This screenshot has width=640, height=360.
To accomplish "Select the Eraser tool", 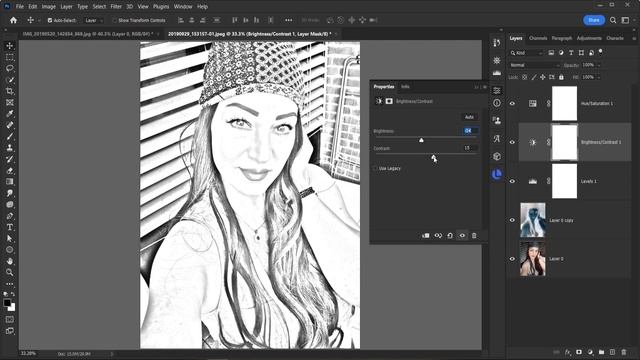I will click(10, 171).
